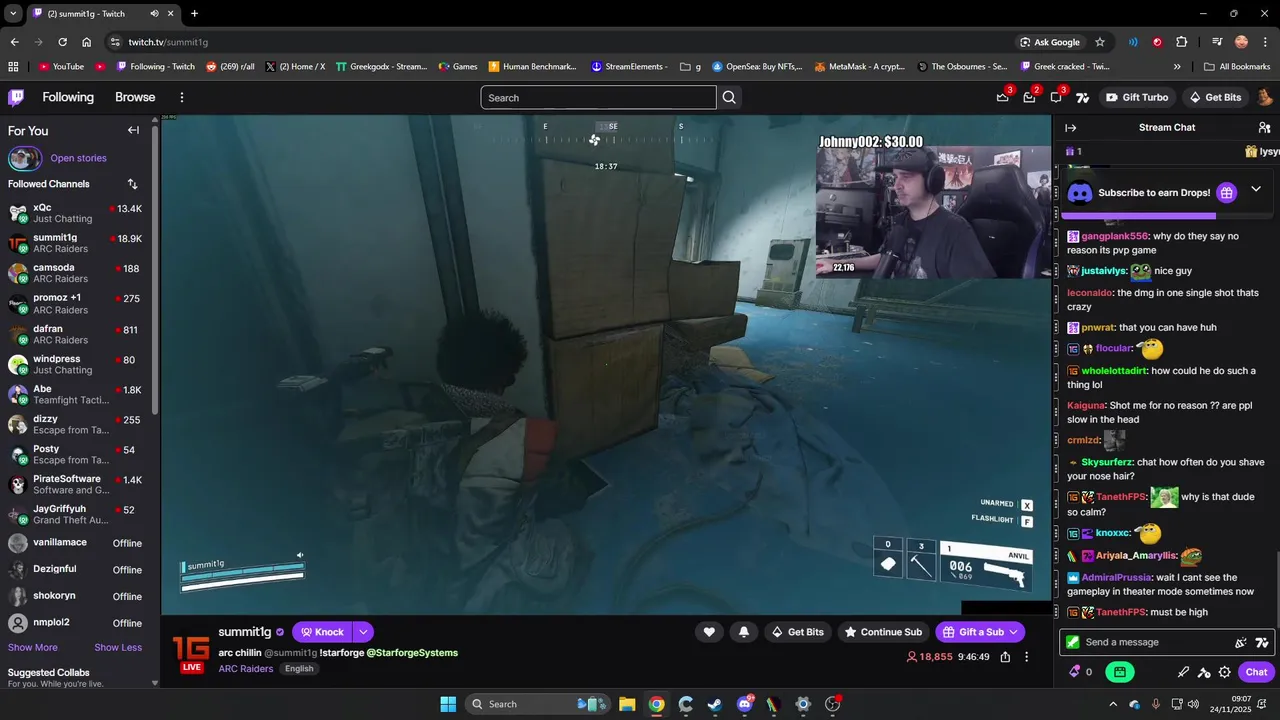Screen dimensions: 1280x720
Task: Open the stream options three-dot menu
Action: (x=1026, y=657)
